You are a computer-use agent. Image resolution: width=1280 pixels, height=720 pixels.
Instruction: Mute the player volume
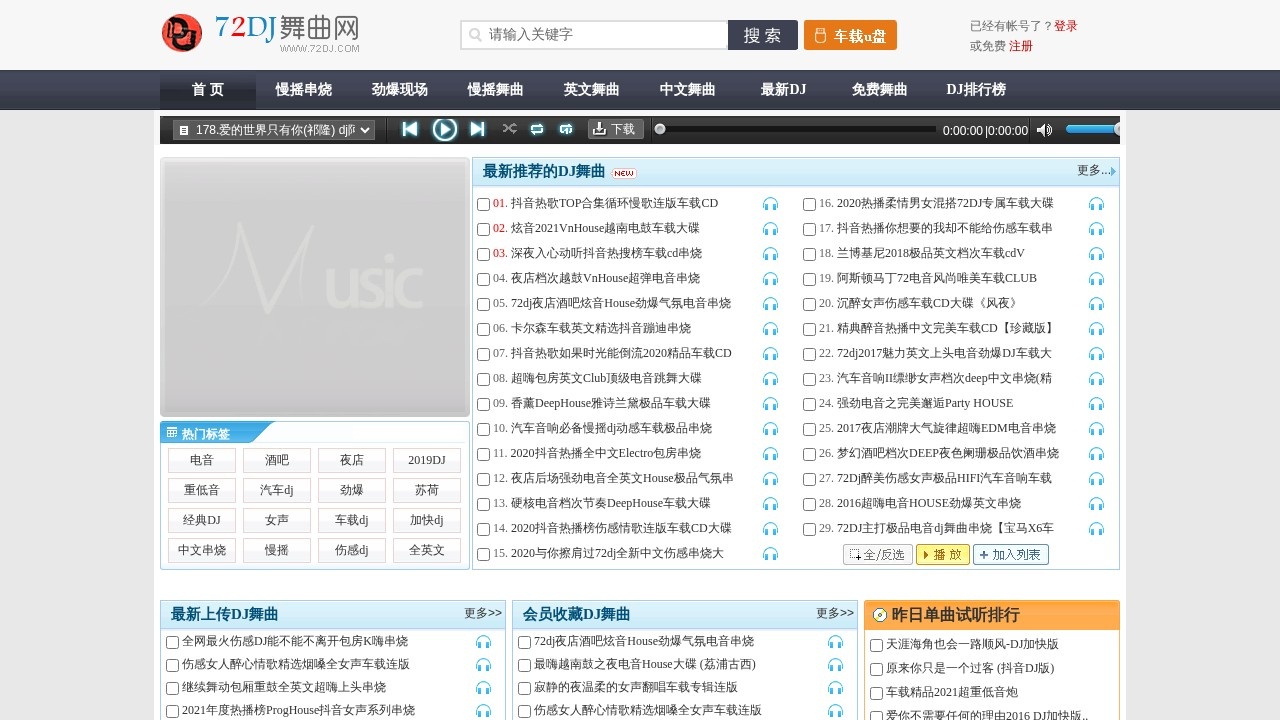click(x=1044, y=129)
